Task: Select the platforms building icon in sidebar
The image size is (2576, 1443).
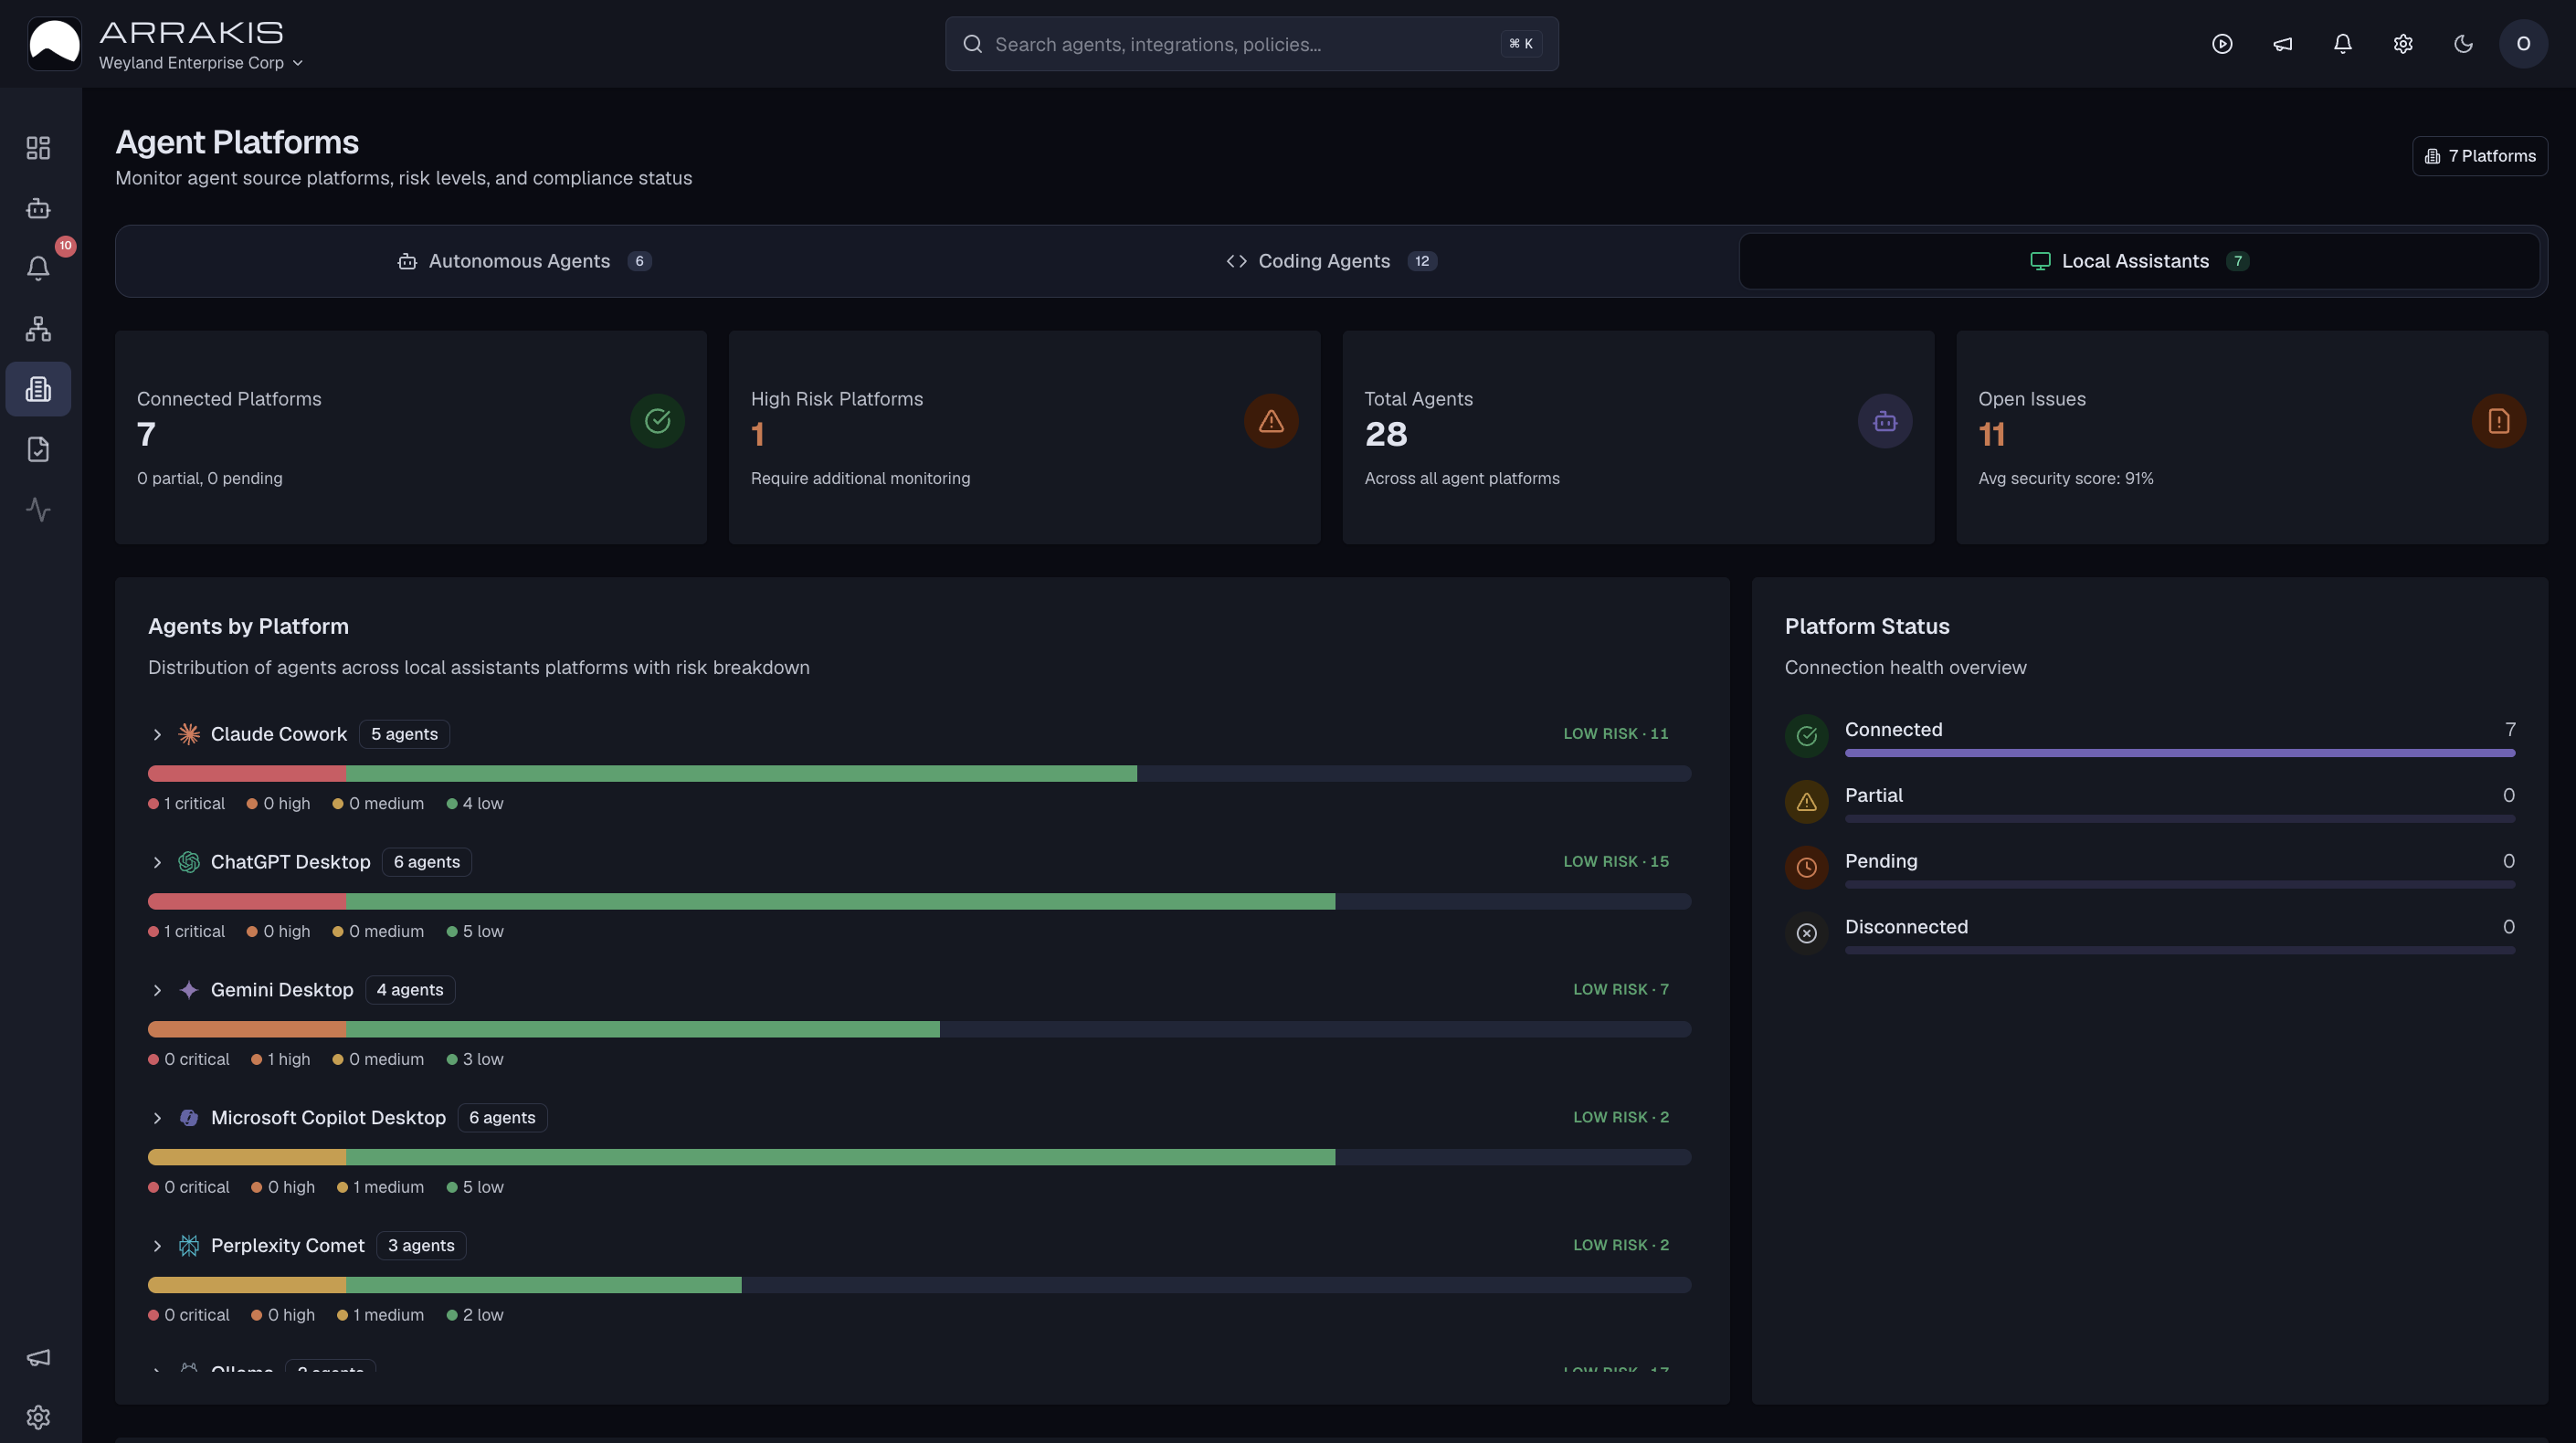Action: click(x=38, y=389)
